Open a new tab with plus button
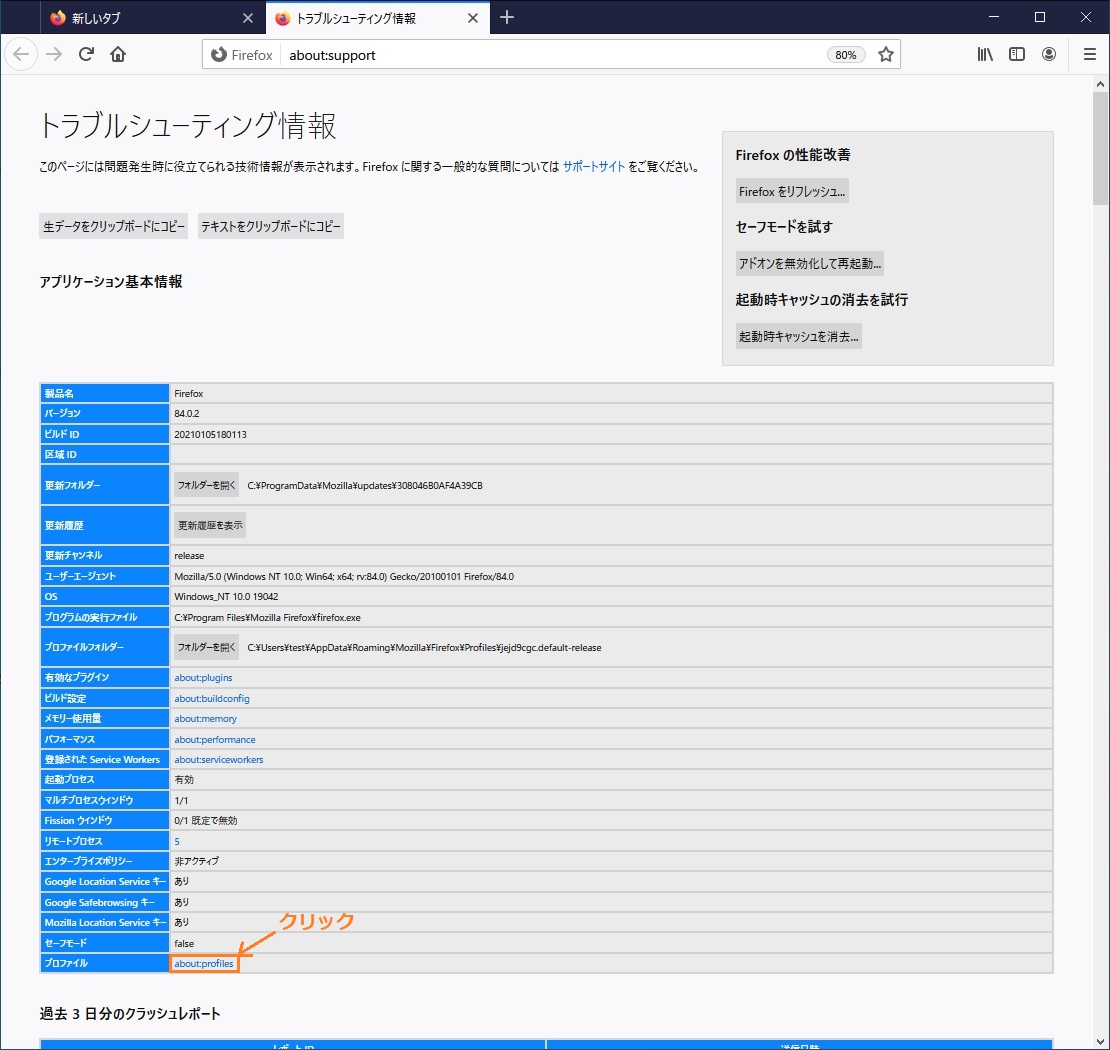The image size is (1110, 1050). (507, 18)
